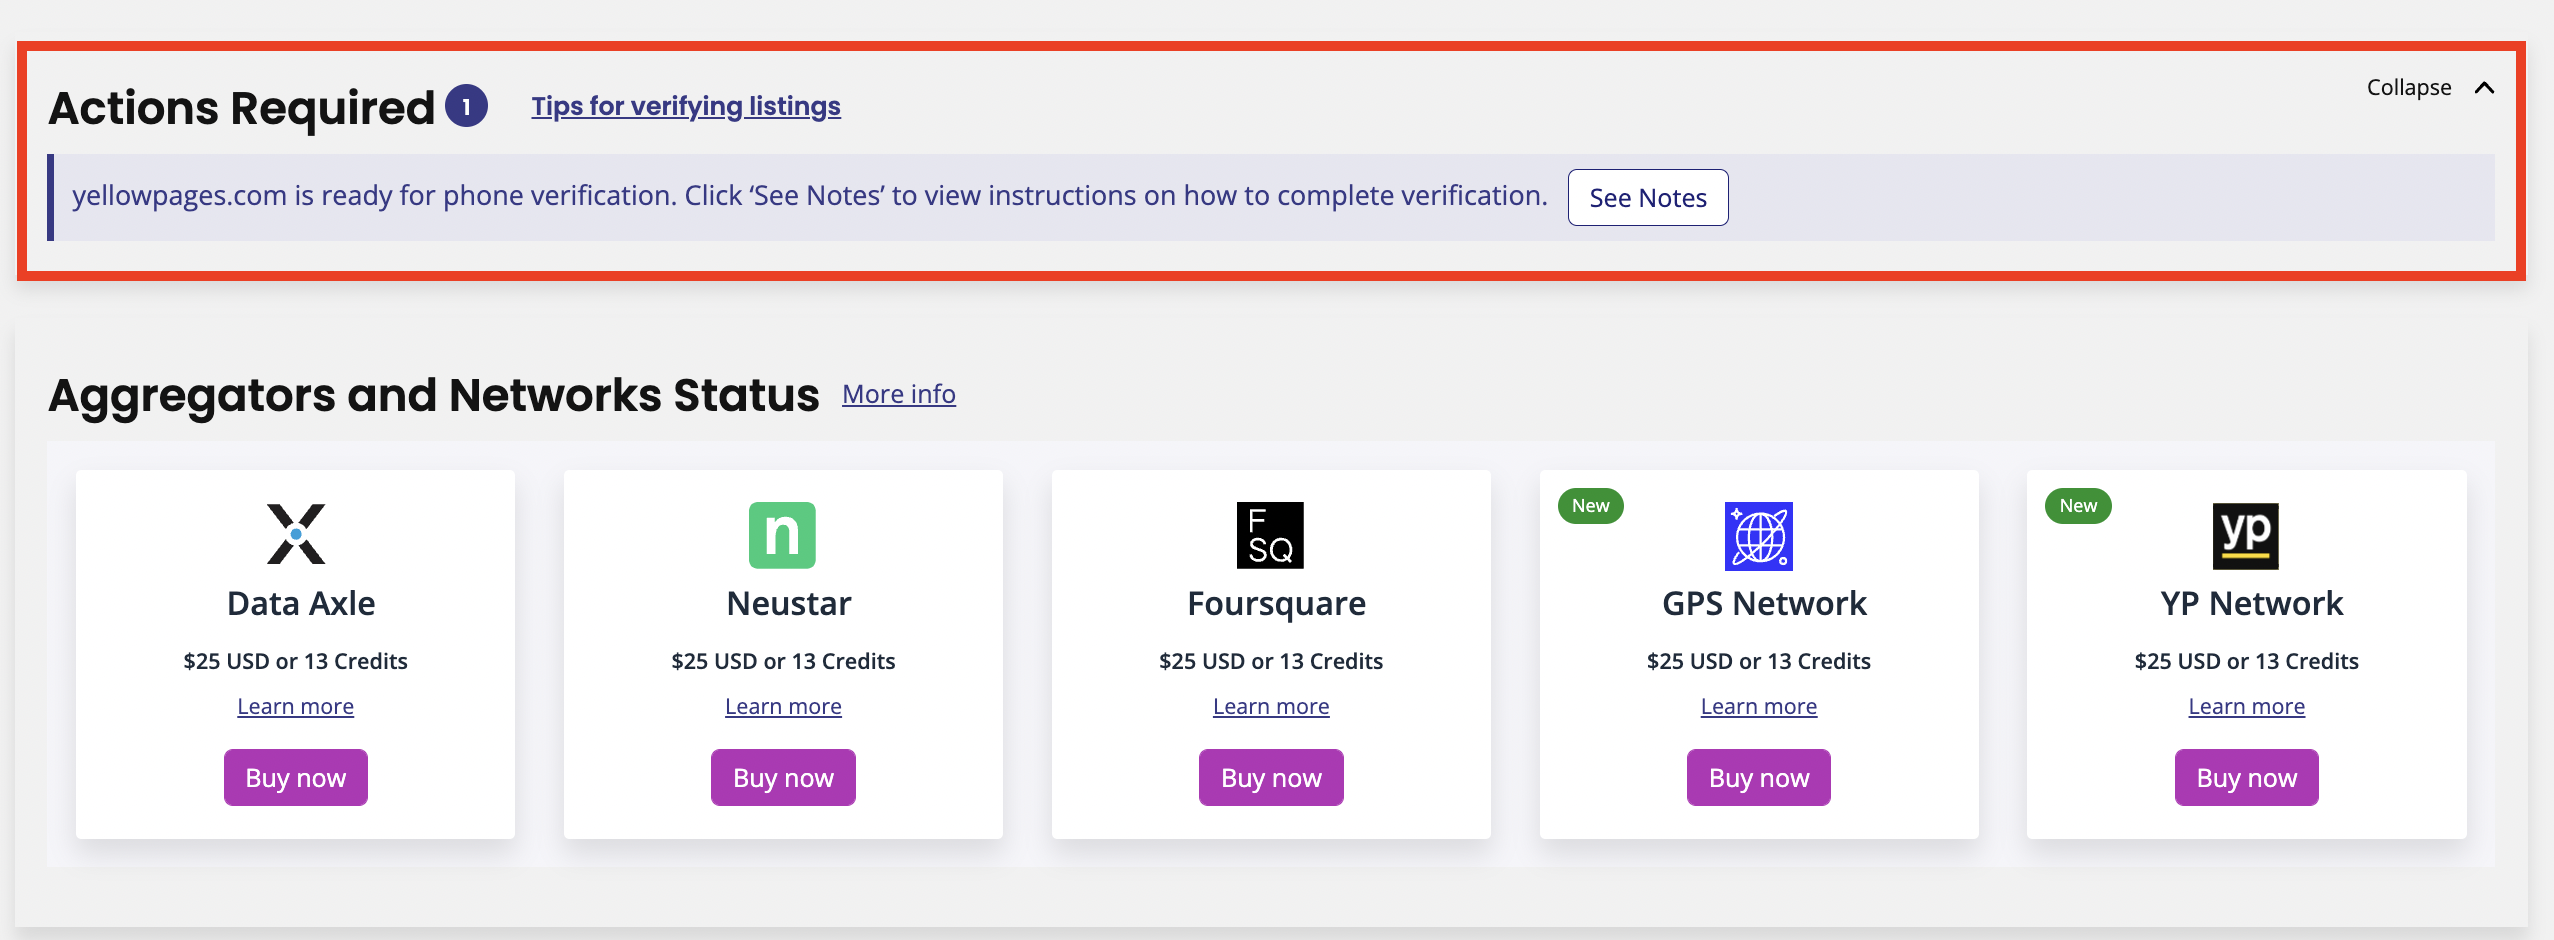Buy Data Axle with Buy now

[x=296, y=778]
